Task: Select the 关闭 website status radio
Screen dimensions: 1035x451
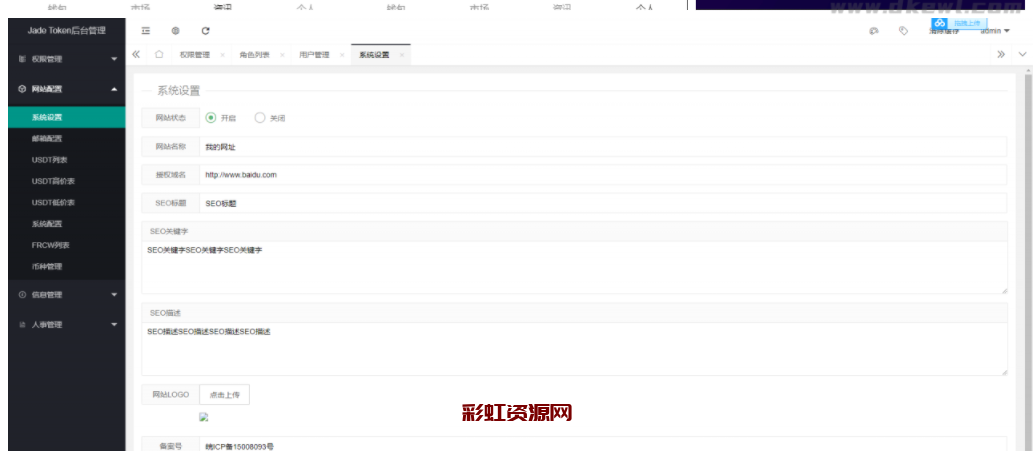Action: coord(260,117)
